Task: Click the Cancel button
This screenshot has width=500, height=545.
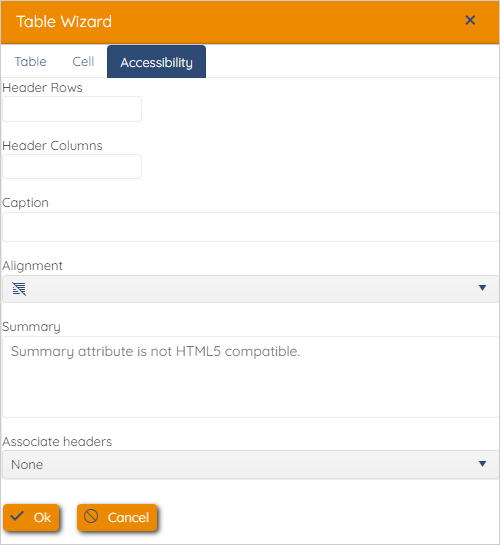Action: point(117,518)
